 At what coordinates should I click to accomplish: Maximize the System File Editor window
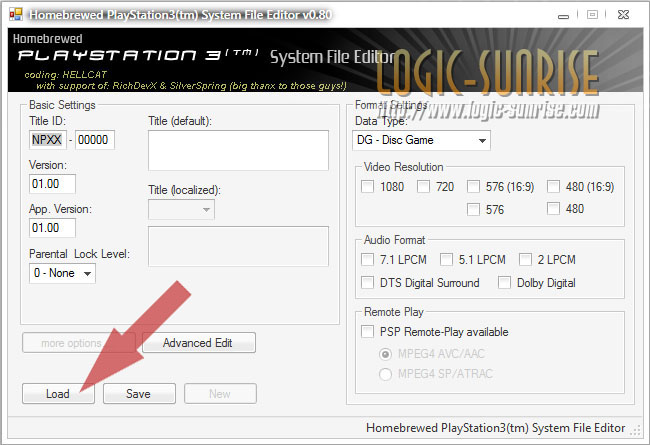592,15
